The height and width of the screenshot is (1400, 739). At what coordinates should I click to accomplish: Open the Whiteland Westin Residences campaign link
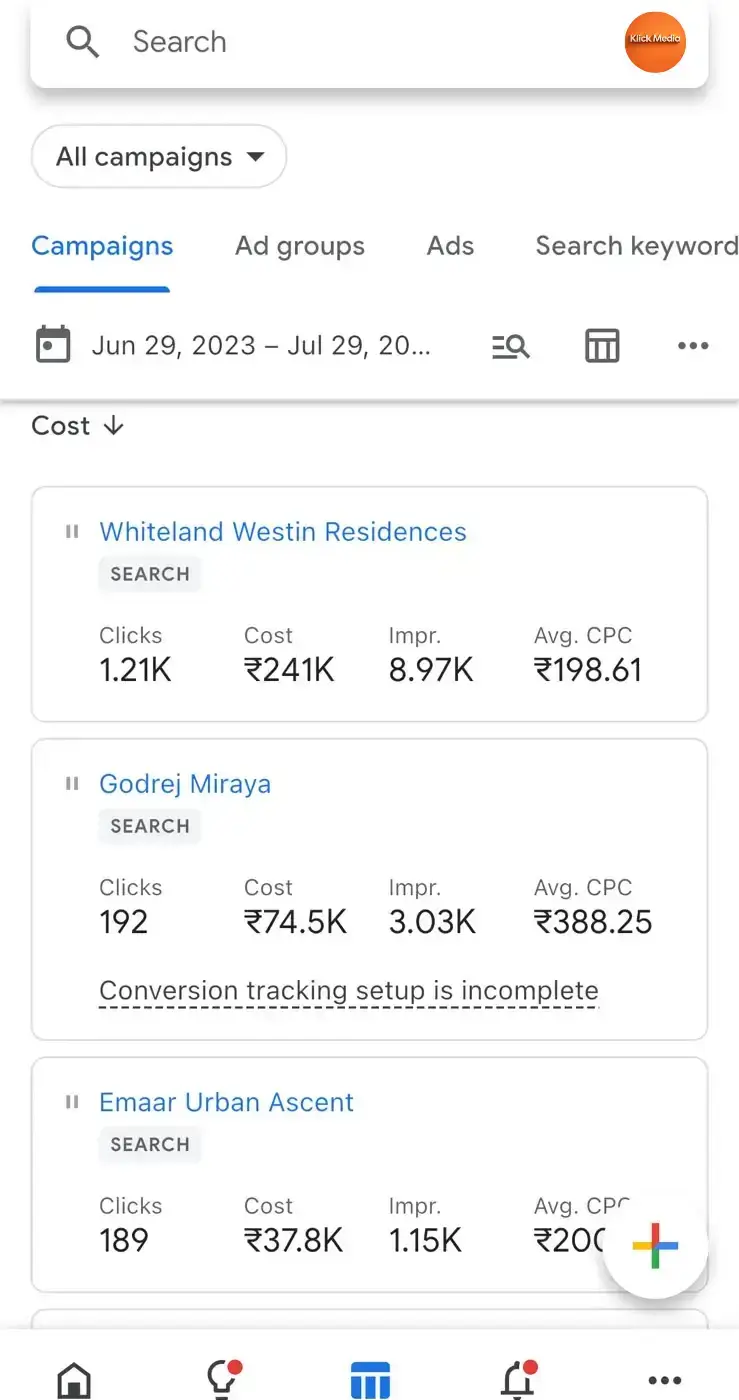pyautogui.click(x=283, y=531)
